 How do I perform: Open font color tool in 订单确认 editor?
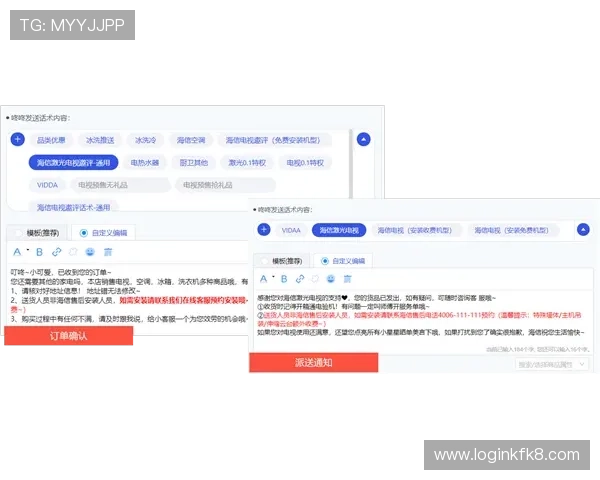17,252
